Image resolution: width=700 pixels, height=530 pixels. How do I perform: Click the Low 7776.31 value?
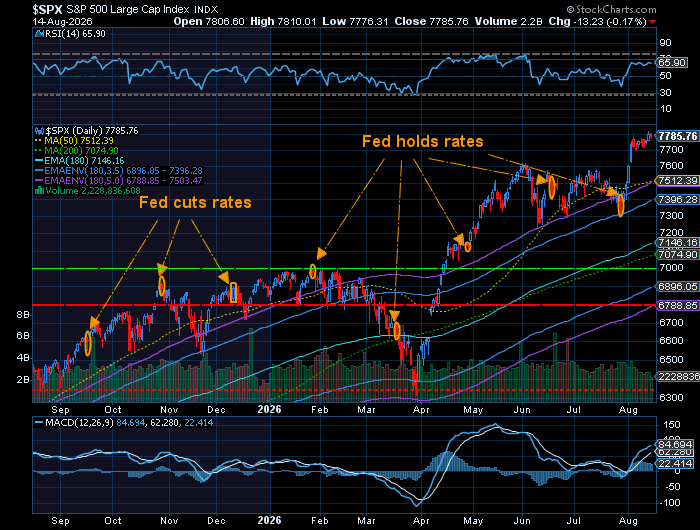click(355, 21)
